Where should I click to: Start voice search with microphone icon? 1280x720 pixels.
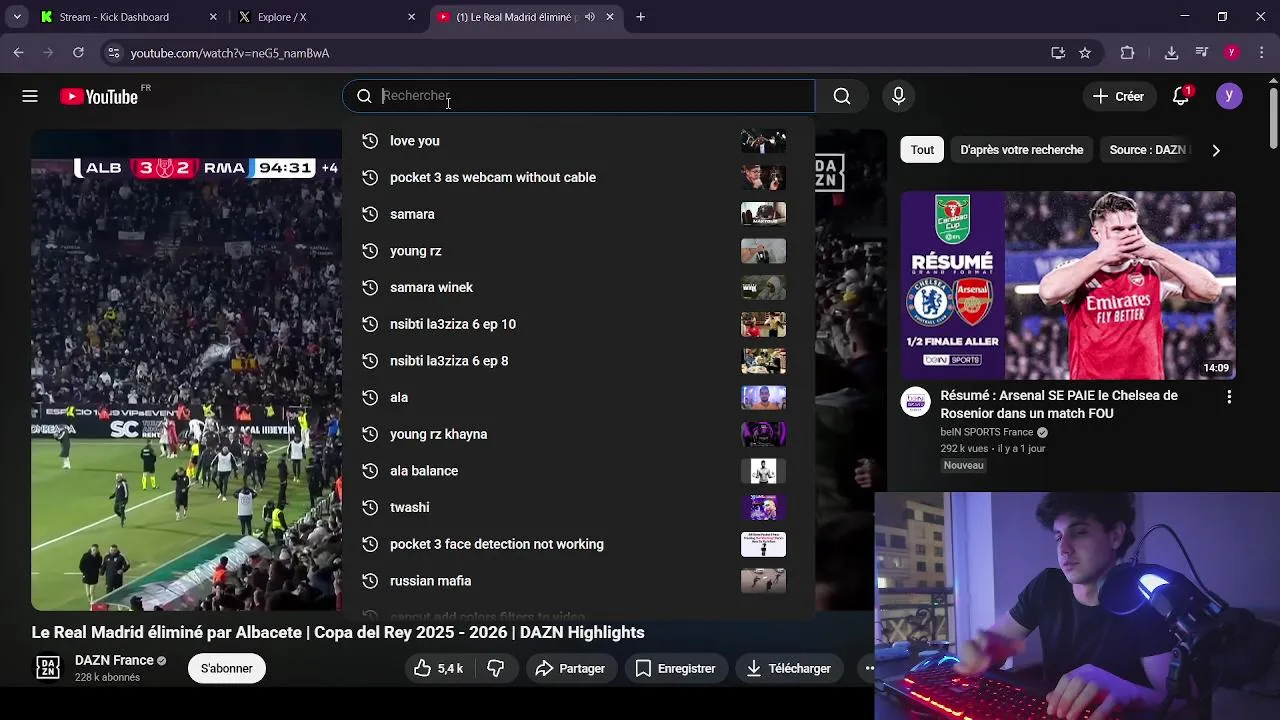tap(898, 96)
